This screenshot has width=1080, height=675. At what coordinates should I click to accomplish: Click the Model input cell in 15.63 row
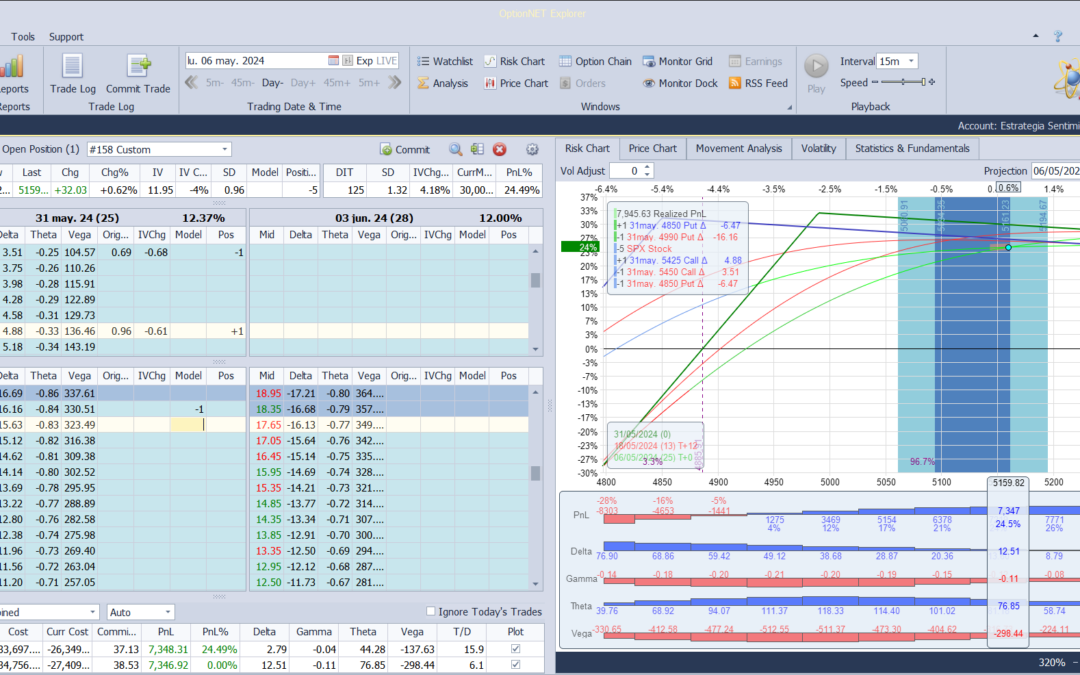tap(188, 425)
